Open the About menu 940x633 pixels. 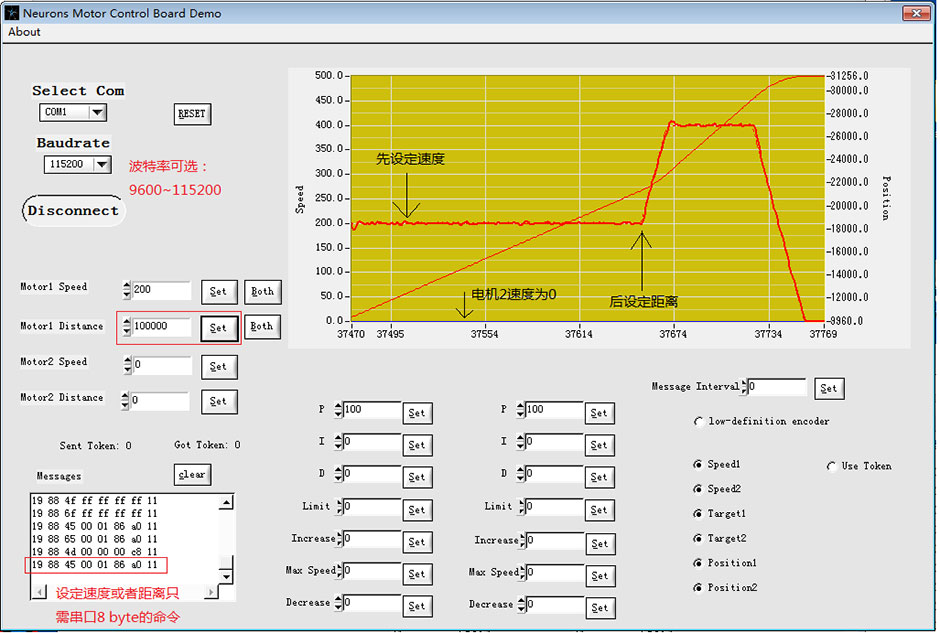click(x=24, y=32)
